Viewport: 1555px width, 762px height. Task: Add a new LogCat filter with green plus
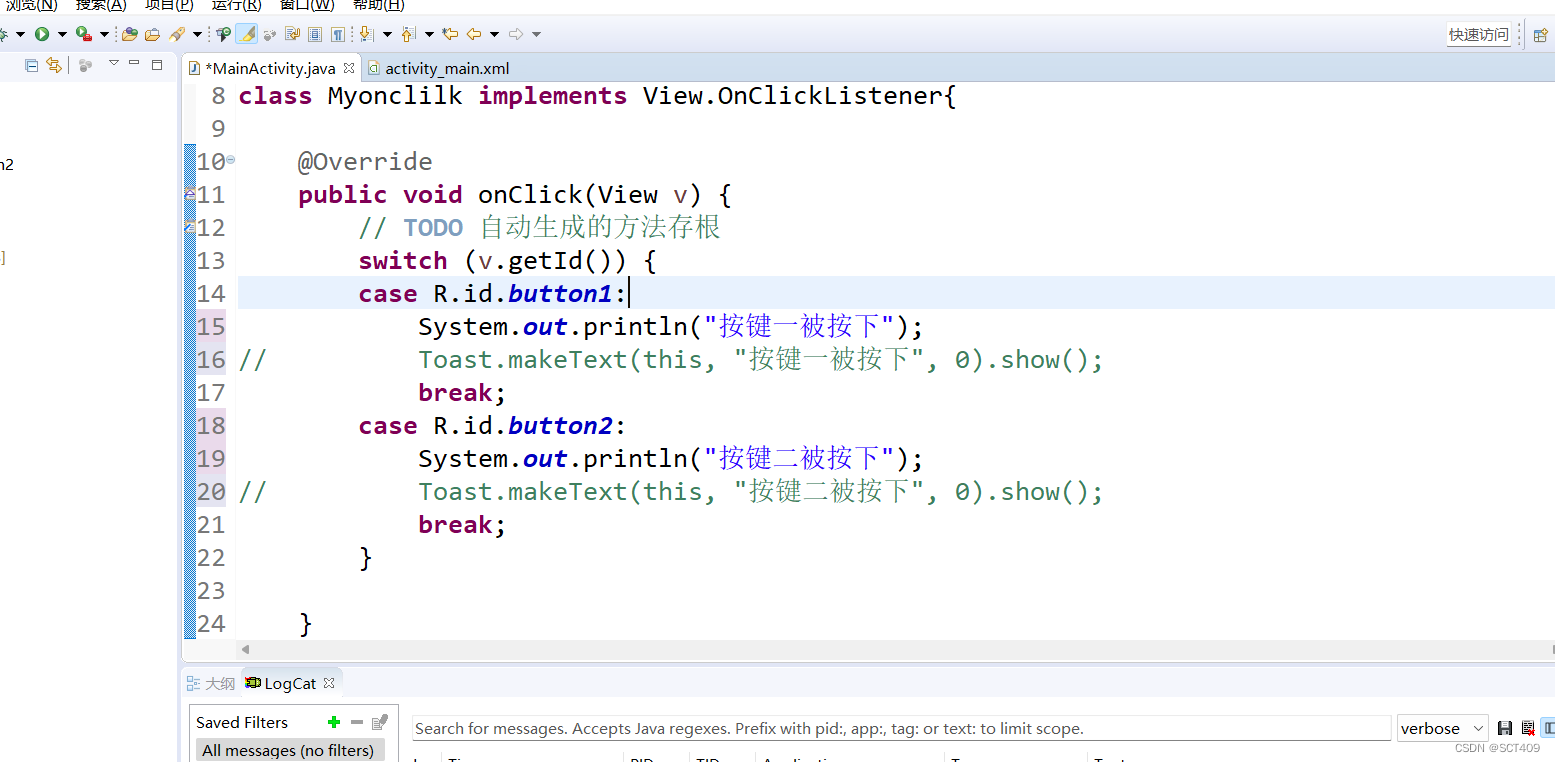click(334, 722)
